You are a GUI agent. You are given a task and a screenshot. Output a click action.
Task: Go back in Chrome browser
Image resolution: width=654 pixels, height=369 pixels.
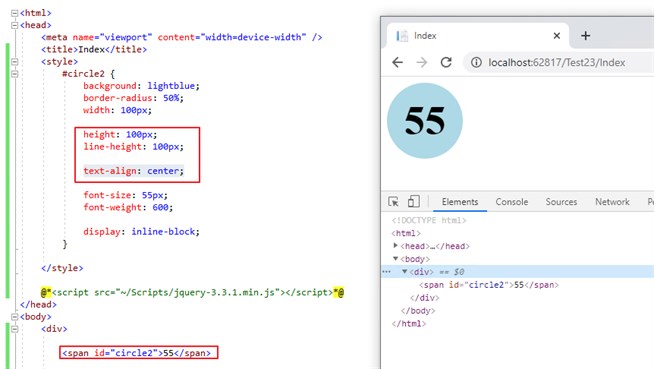coord(397,63)
